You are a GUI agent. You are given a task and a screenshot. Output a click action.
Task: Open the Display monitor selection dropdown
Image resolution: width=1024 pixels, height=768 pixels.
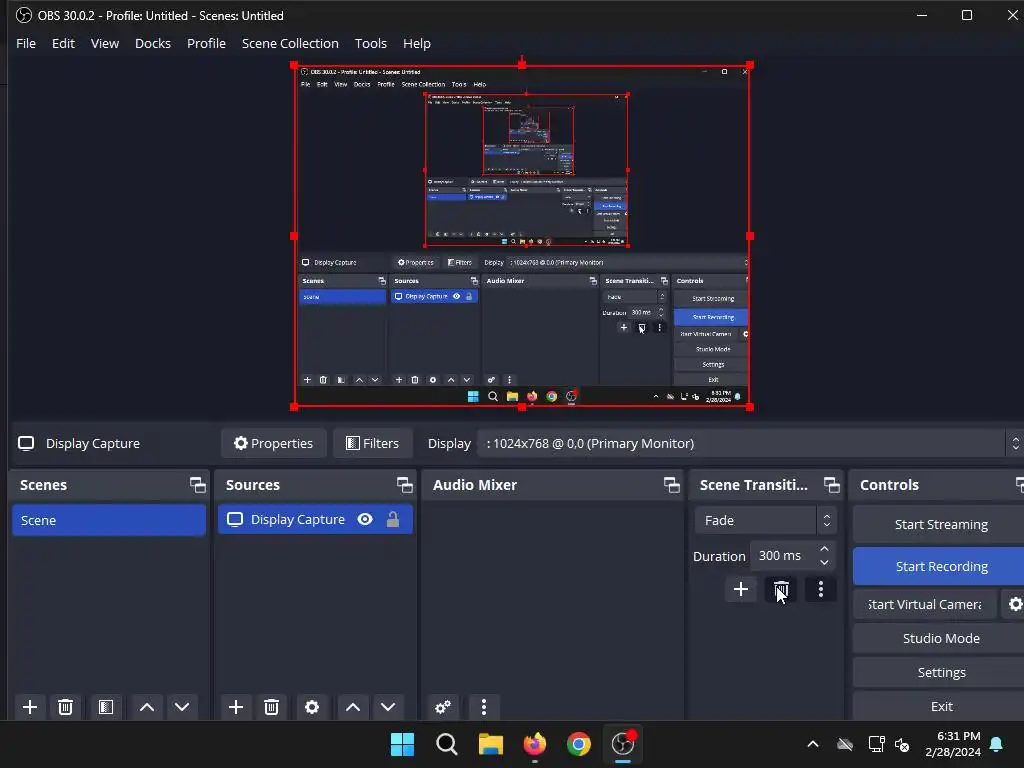point(749,443)
